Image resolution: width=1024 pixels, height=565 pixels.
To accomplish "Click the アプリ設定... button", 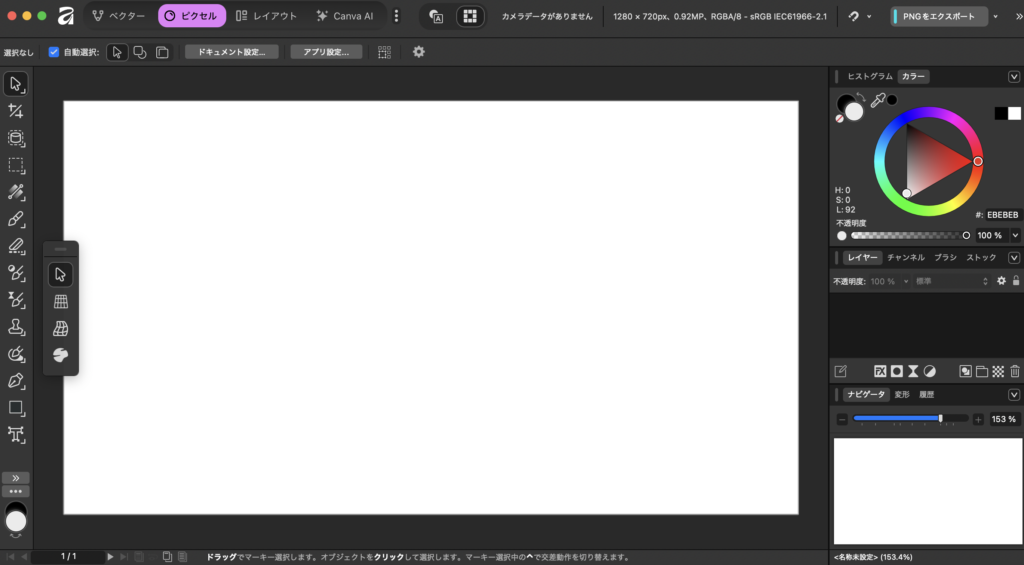I will pos(326,52).
